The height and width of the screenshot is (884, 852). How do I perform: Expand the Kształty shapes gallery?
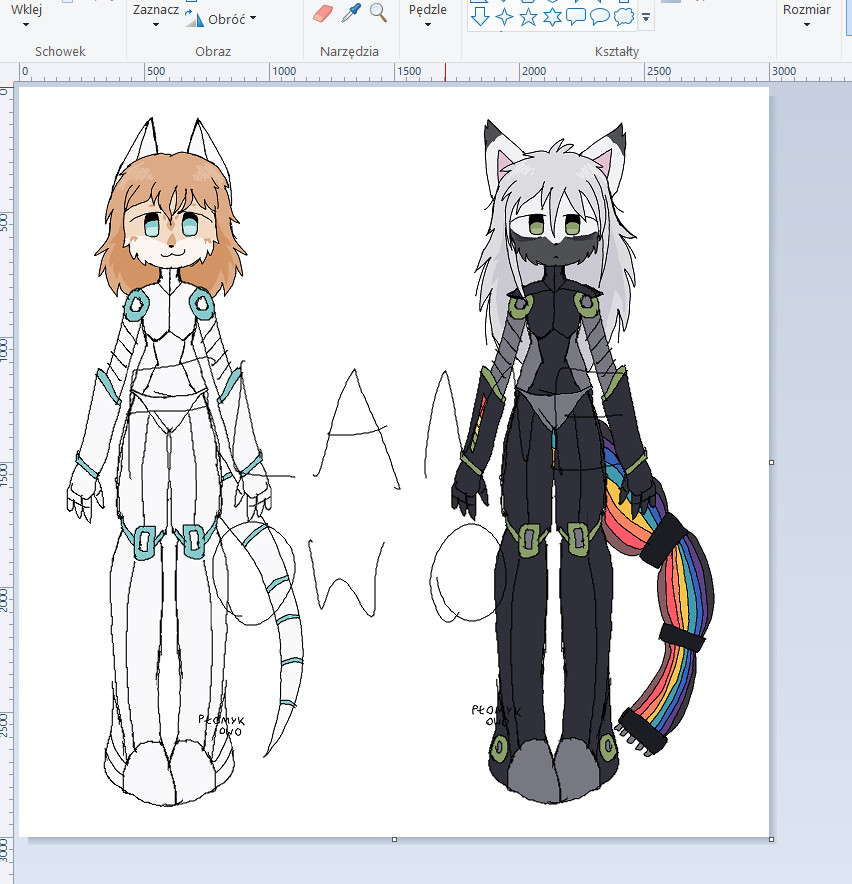tap(647, 17)
